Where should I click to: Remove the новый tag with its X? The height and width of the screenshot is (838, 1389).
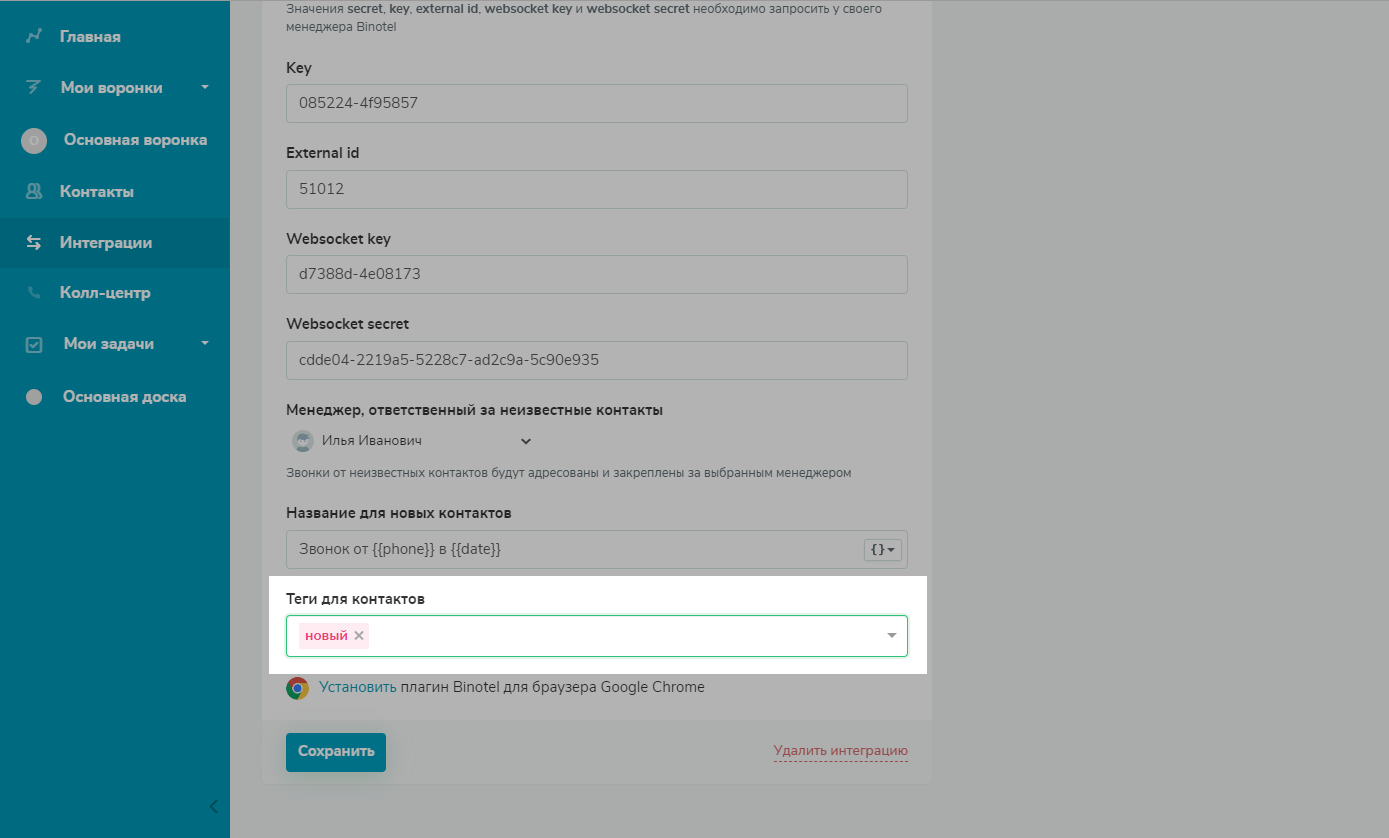[x=359, y=636]
